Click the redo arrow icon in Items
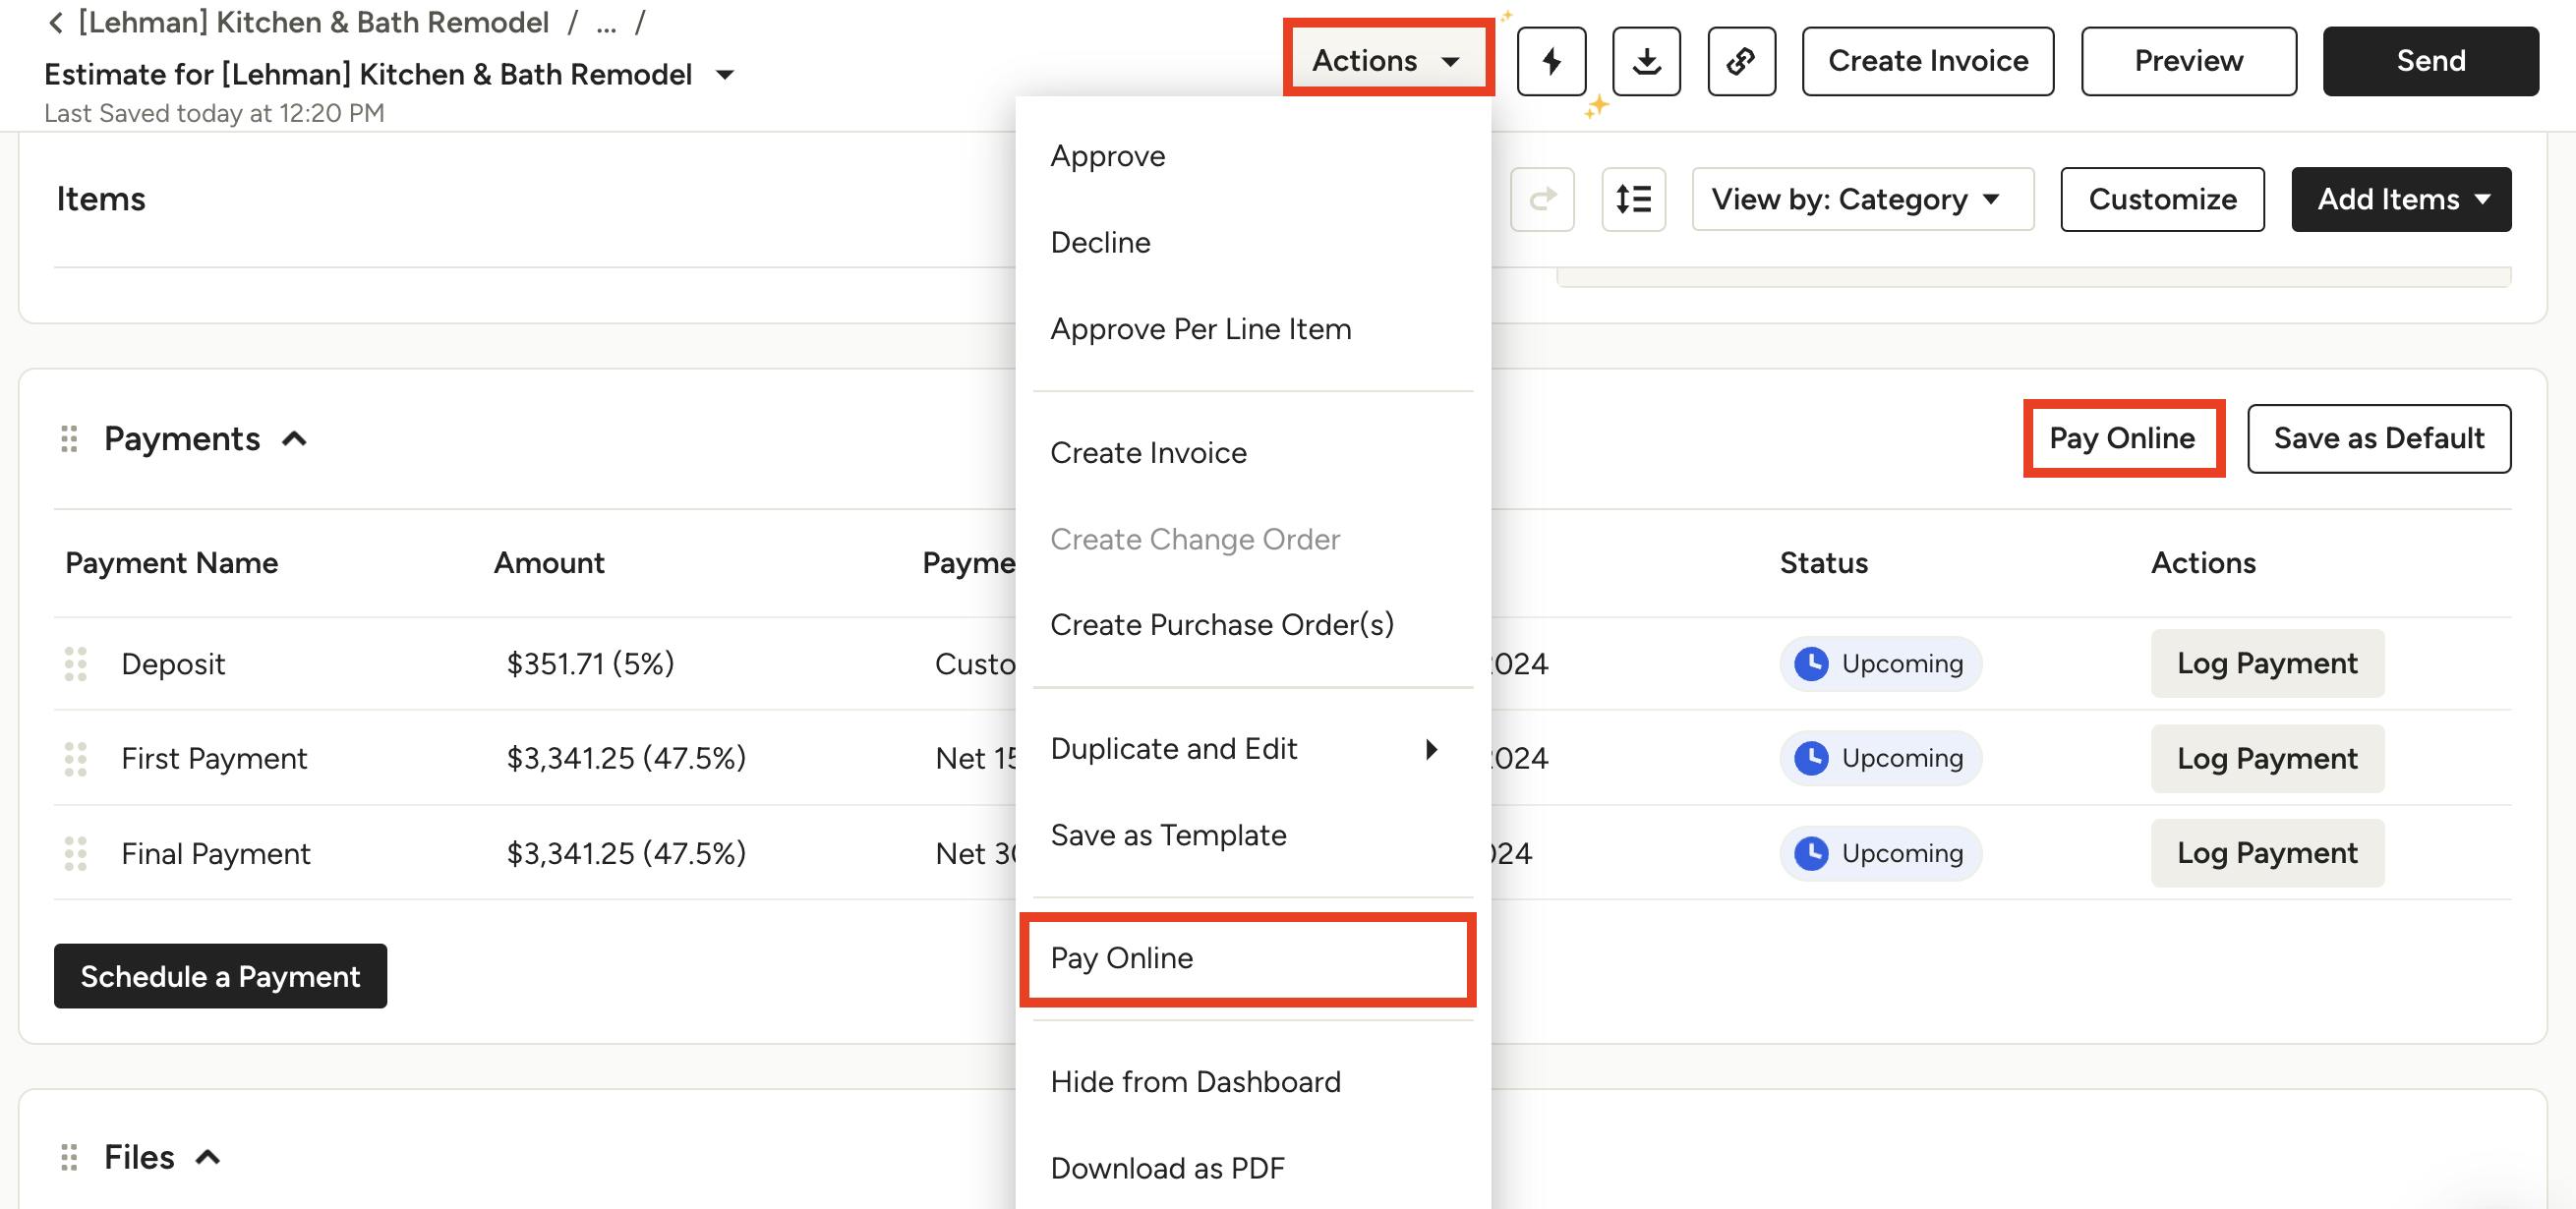2576x1209 pixels. [x=1542, y=199]
